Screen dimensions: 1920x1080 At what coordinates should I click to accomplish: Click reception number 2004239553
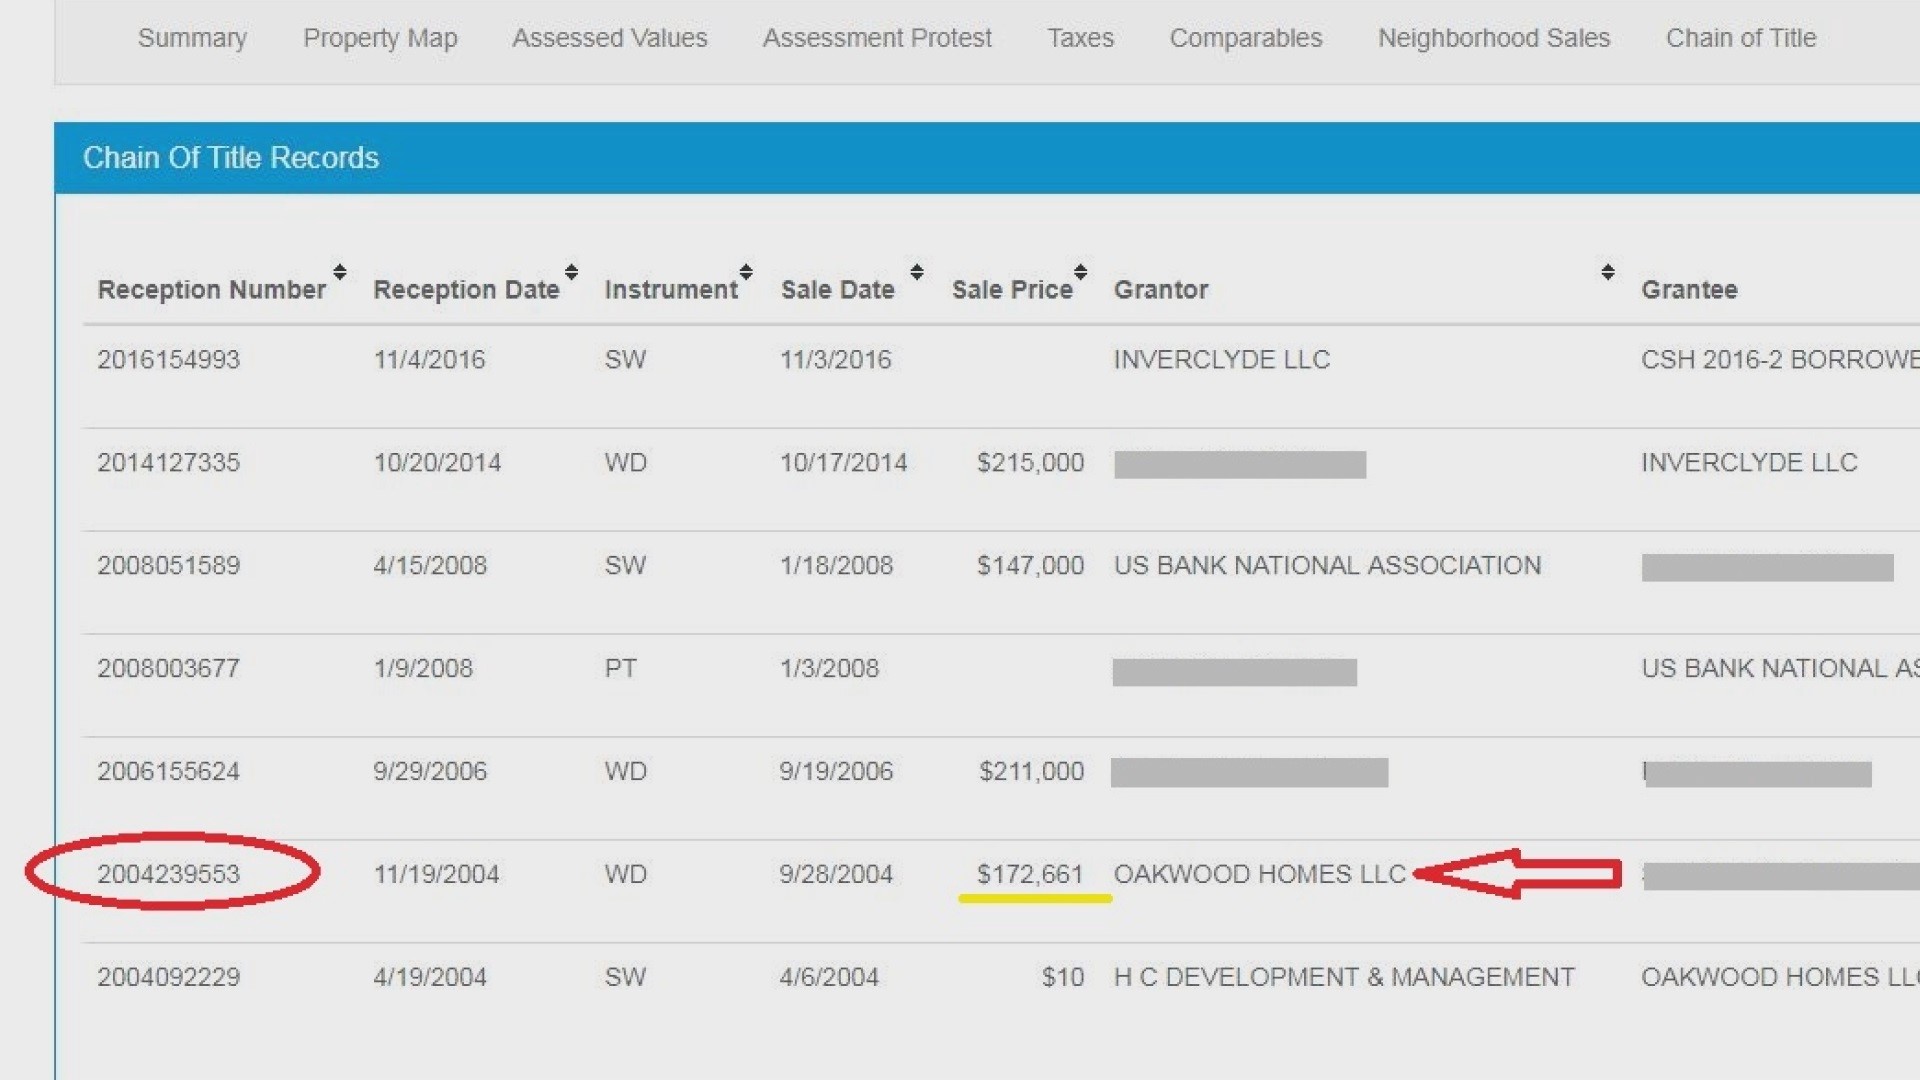168,874
